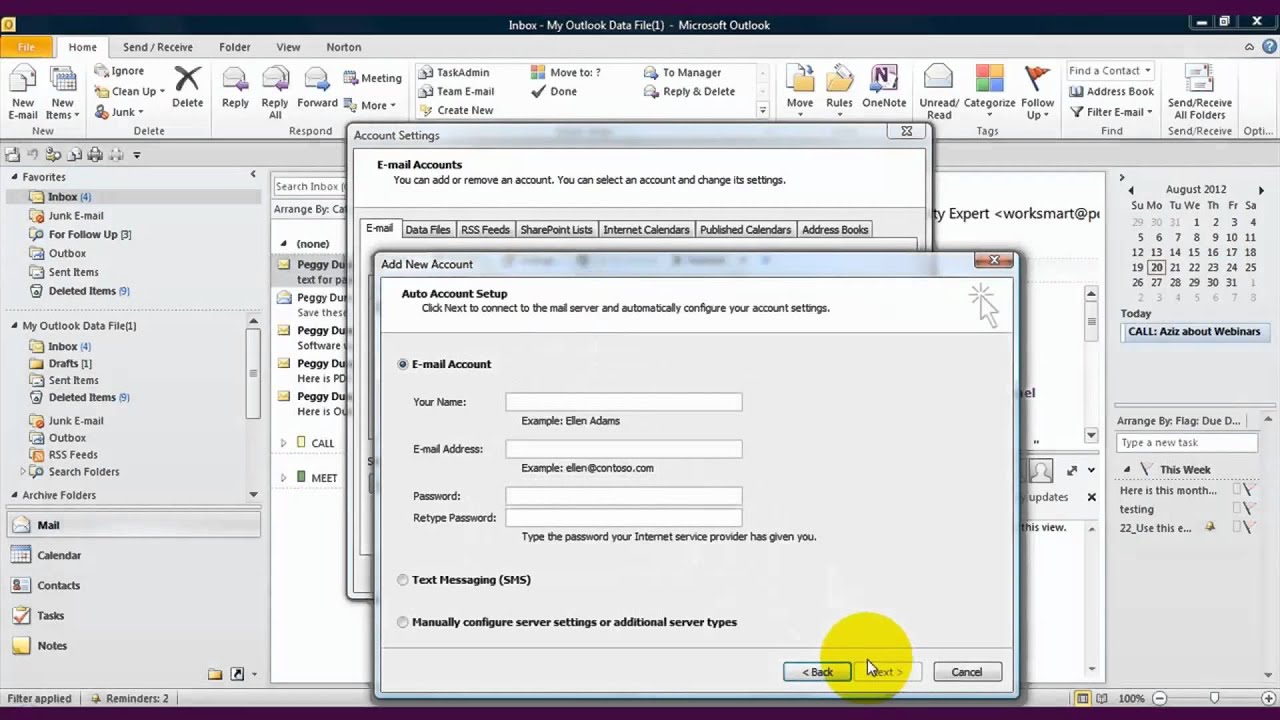The image size is (1280, 720).
Task: Open the Address Book
Action: pyautogui.click(x=1111, y=91)
